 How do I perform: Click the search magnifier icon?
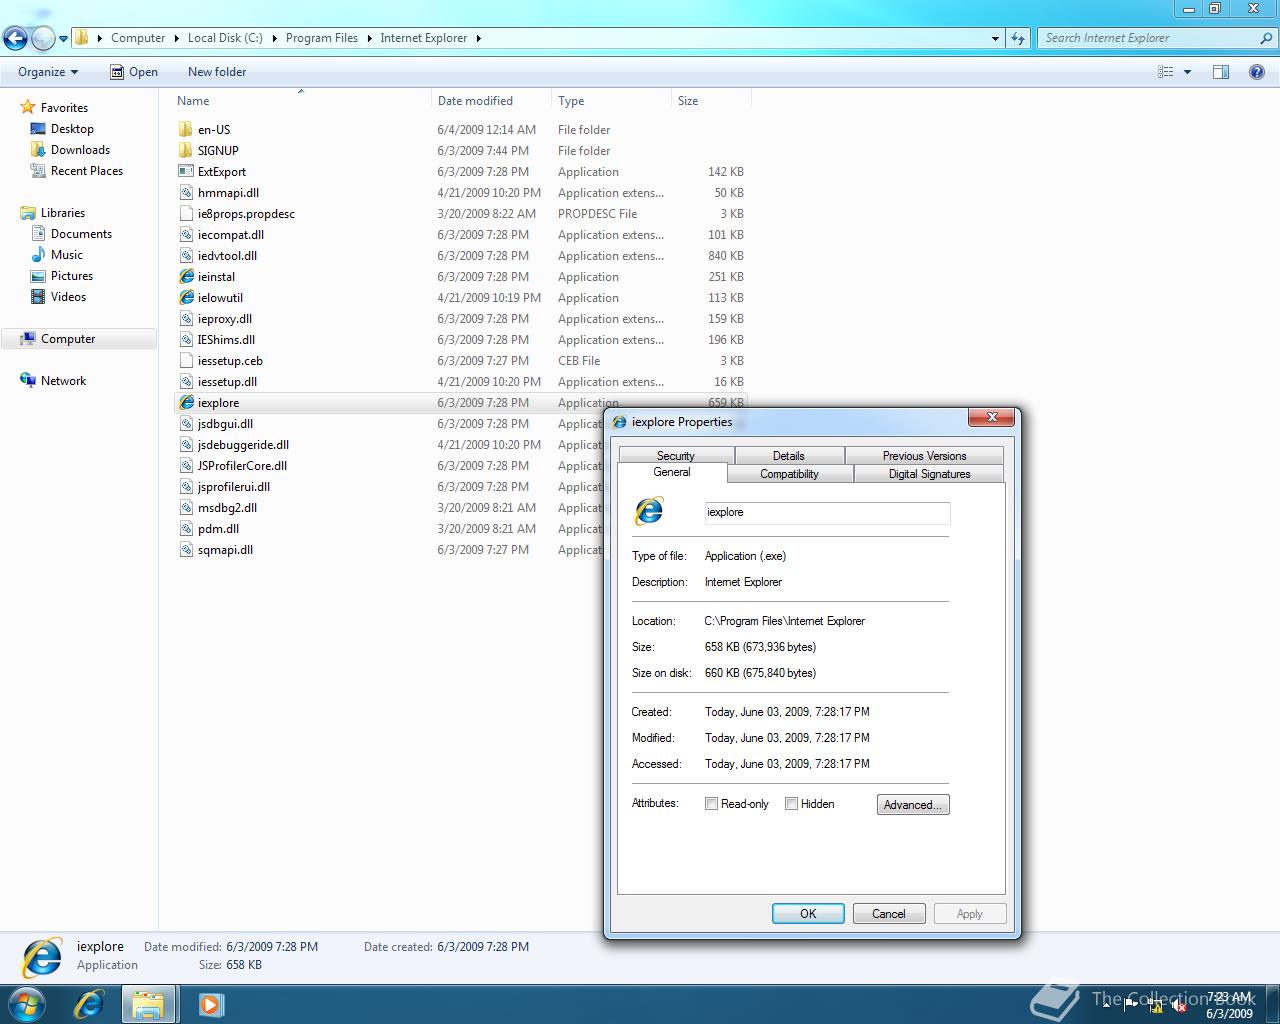(1266, 38)
